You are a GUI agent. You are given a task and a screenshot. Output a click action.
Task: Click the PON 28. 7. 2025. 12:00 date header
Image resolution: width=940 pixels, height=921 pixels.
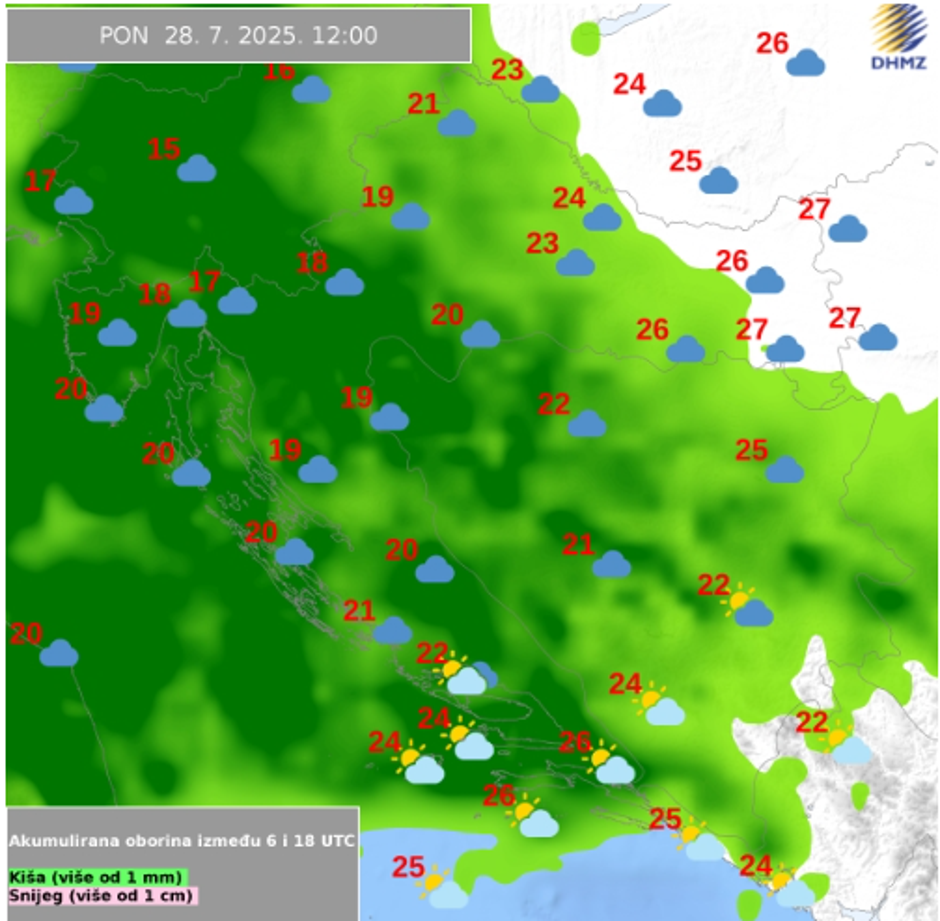coord(238,35)
